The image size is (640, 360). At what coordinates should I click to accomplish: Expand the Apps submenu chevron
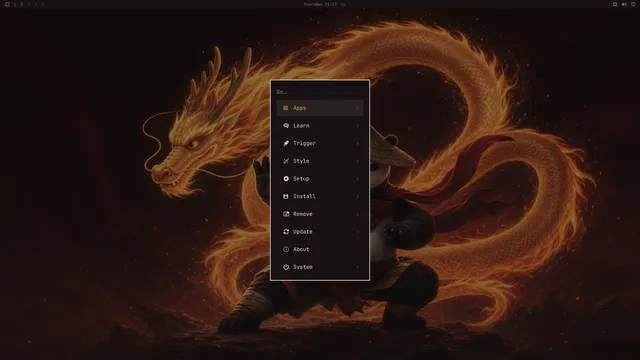click(358, 108)
